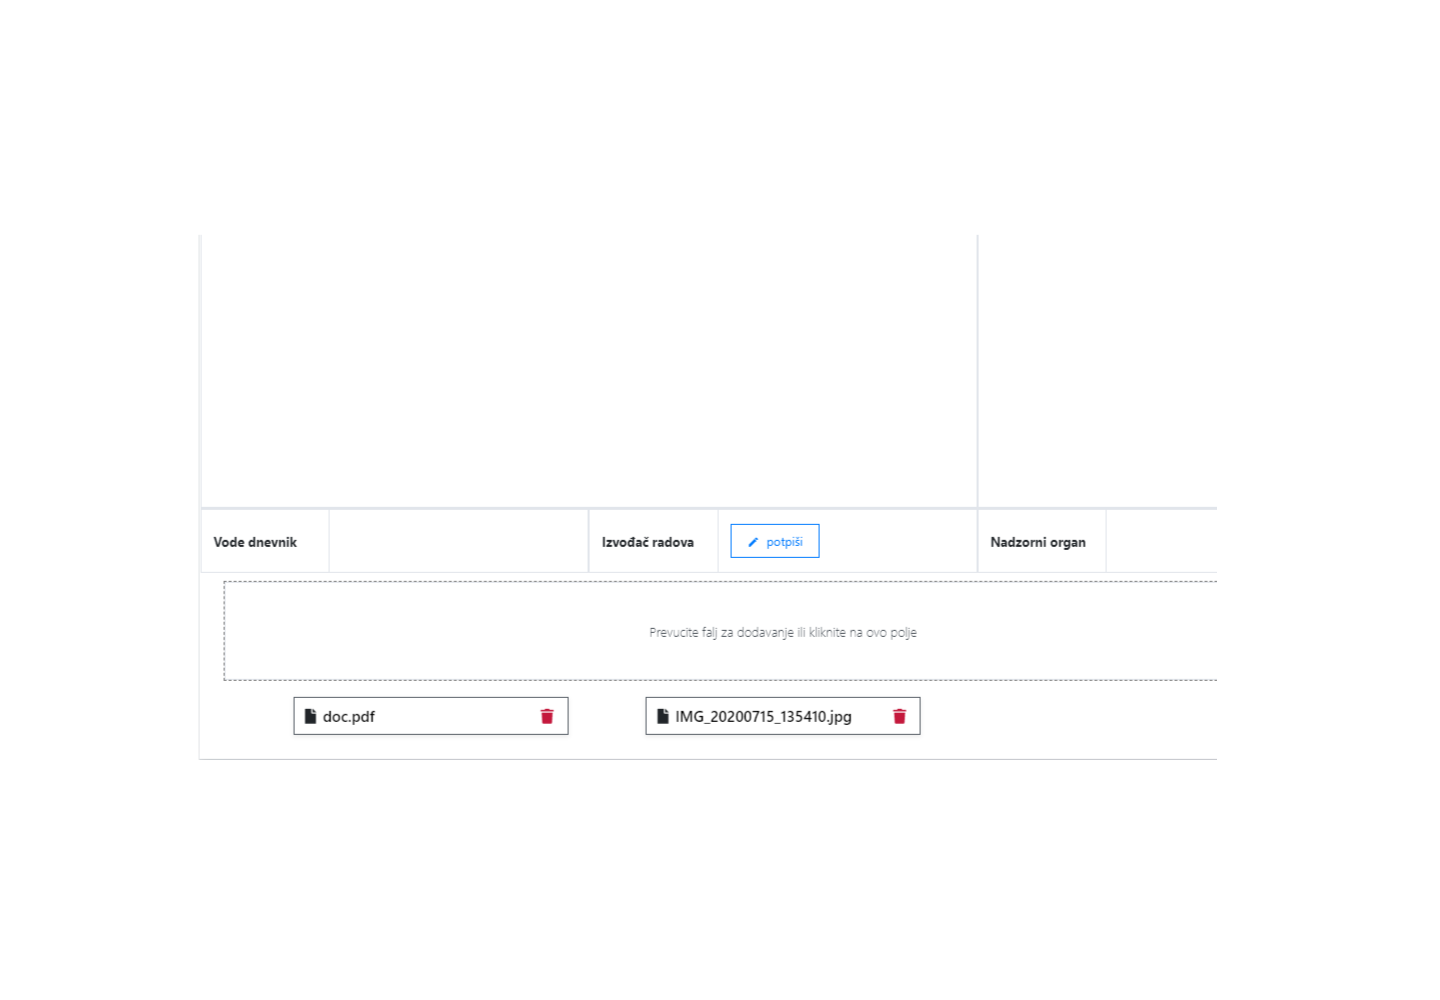Click the pencil icon in potpiši button
1440x1000 pixels.
click(753, 542)
